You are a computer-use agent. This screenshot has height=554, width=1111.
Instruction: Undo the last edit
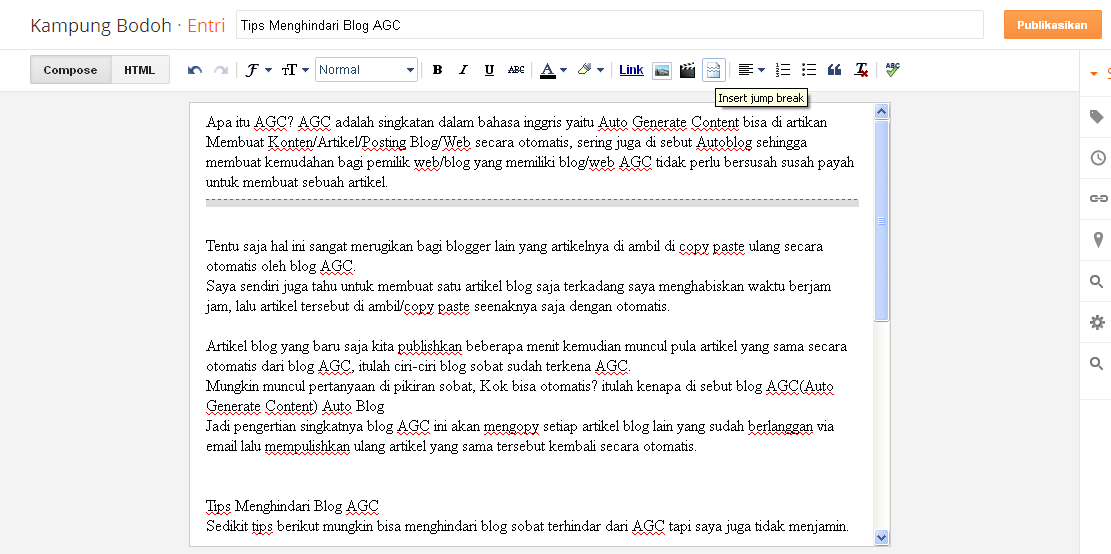point(195,70)
